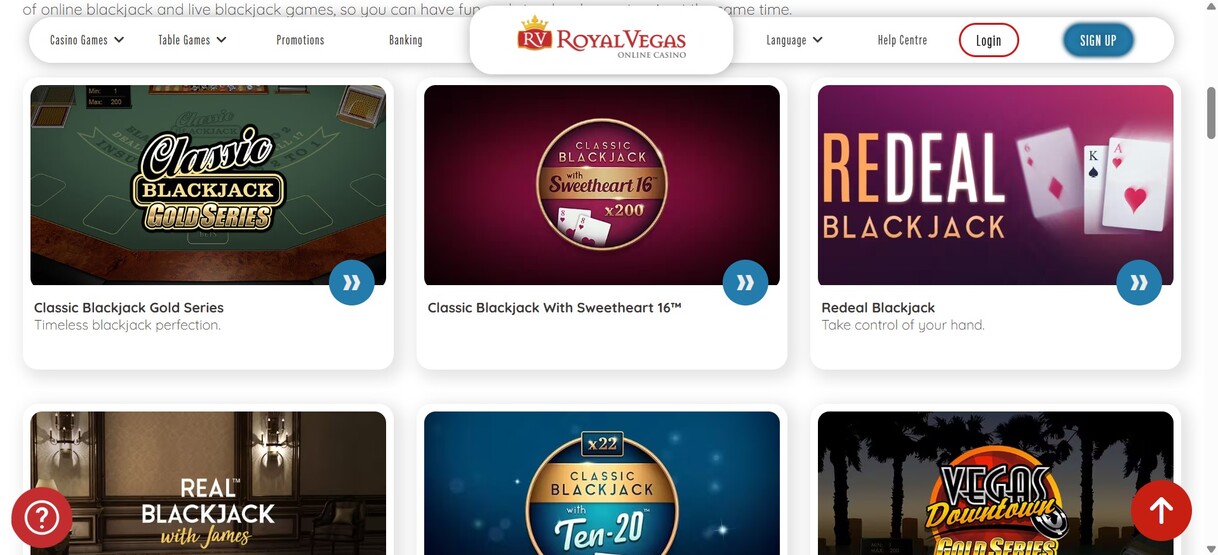Select Real Blackjack with James thumbnail
Image resolution: width=1218 pixels, height=555 pixels.
[208, 483]
